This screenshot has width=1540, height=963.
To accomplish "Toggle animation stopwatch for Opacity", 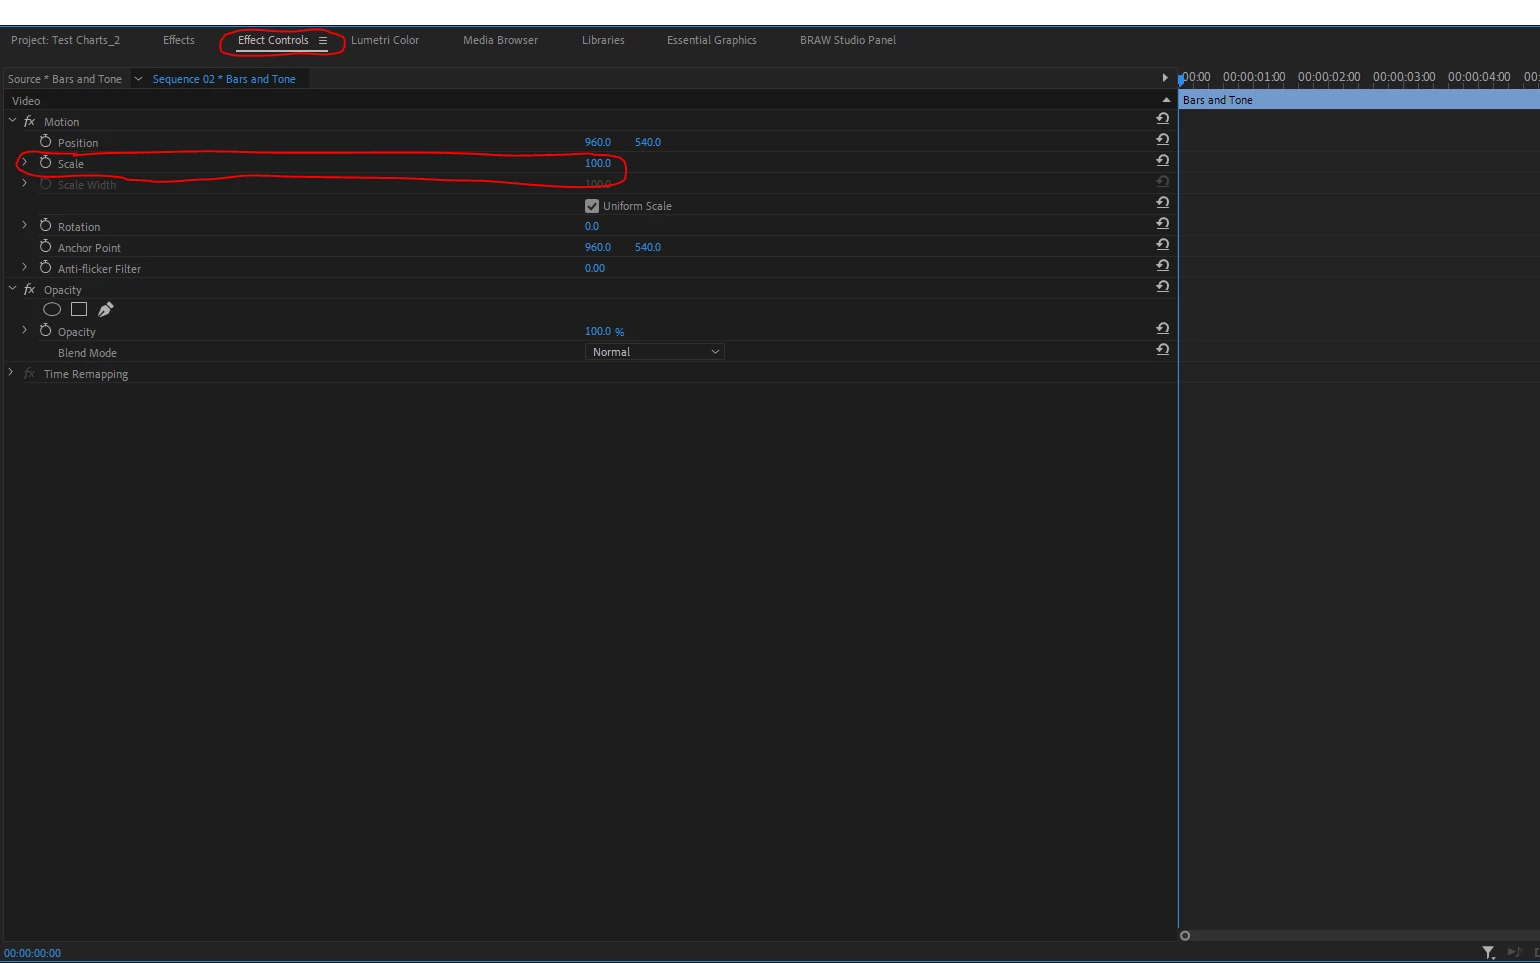I will 45,331.
